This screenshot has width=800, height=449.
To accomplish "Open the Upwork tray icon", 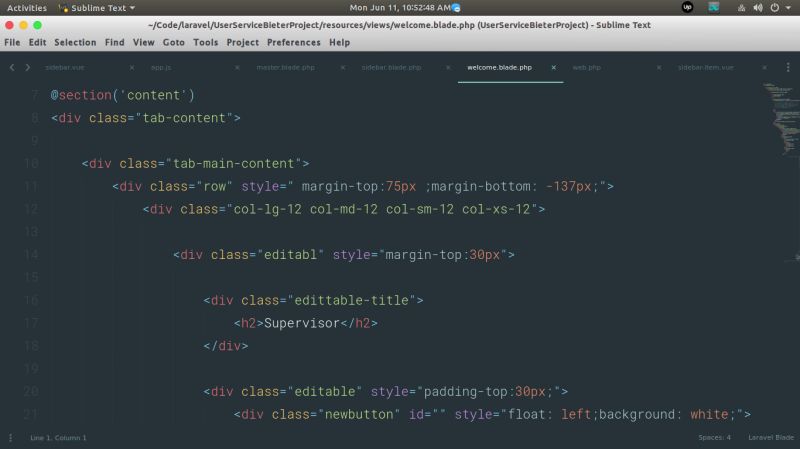I will [687, 7].
